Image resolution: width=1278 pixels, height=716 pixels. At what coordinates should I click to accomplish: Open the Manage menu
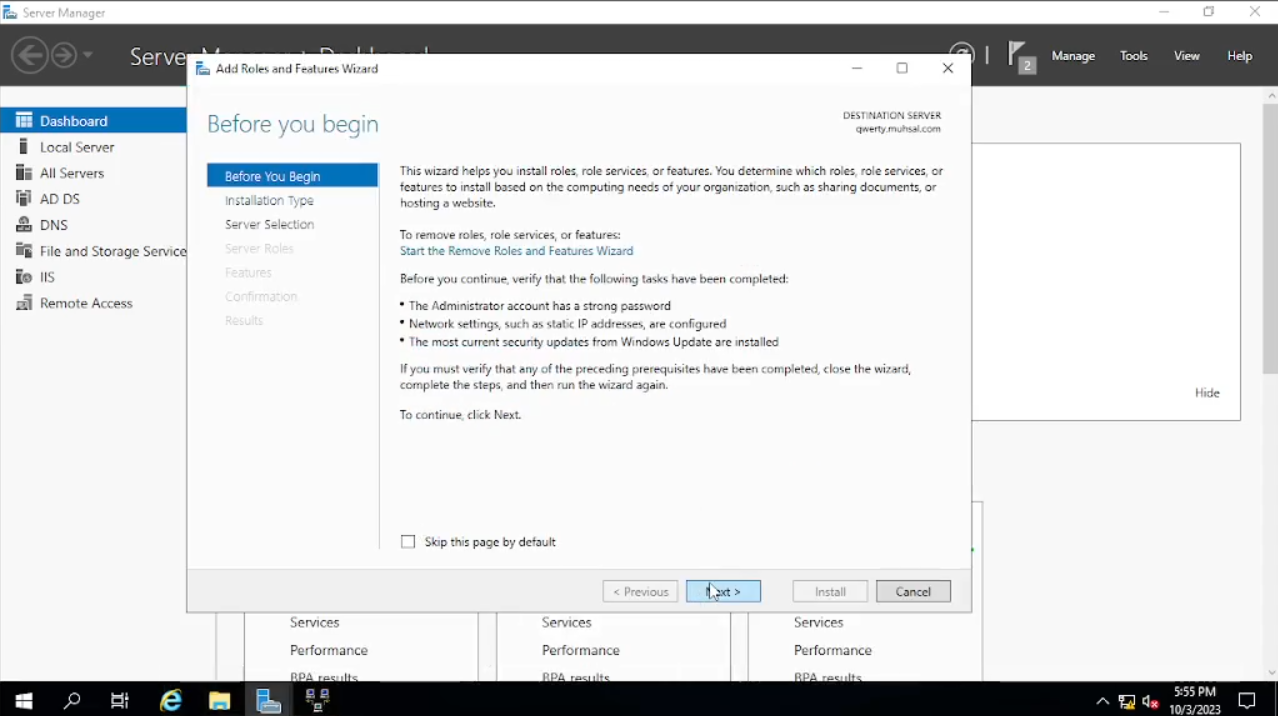1073,56
